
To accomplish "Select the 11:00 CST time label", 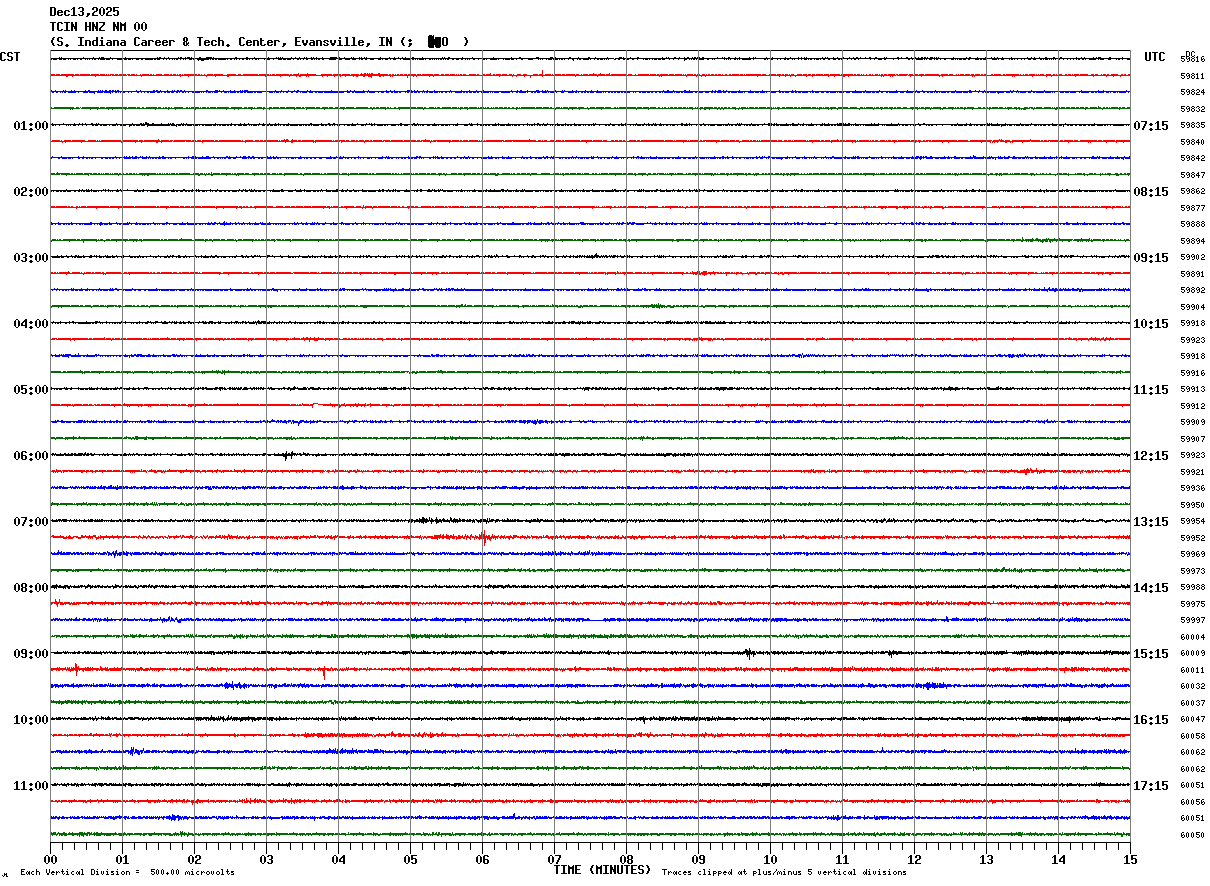I will point(30,786).
